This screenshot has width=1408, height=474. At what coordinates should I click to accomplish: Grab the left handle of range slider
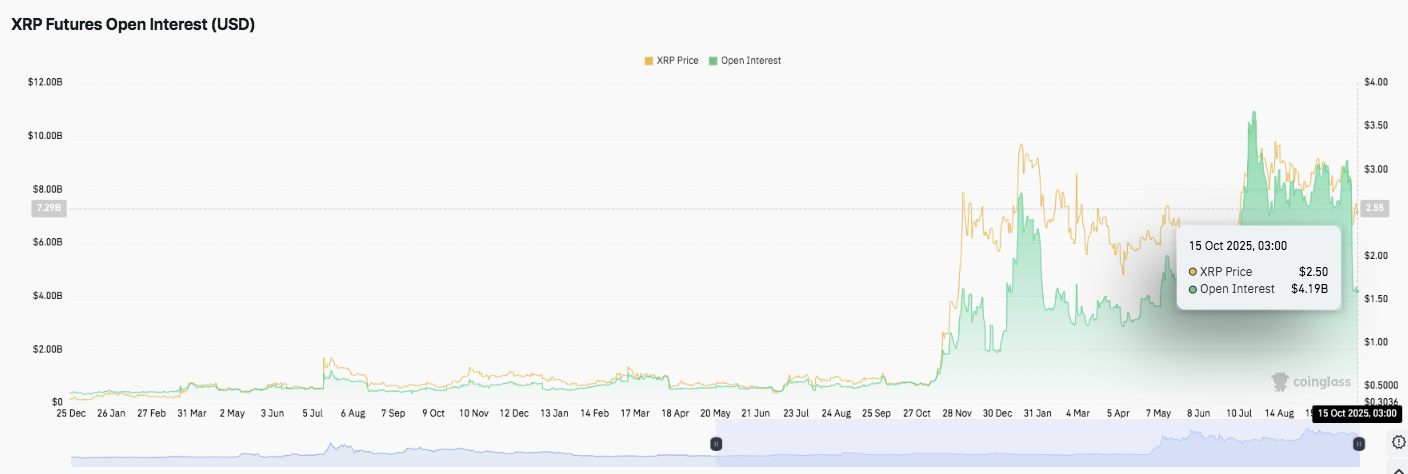716,443
